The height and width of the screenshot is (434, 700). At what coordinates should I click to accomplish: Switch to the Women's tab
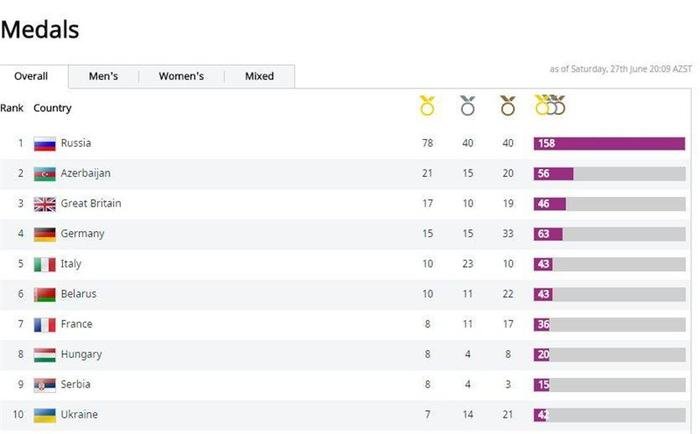click(181, 77)
